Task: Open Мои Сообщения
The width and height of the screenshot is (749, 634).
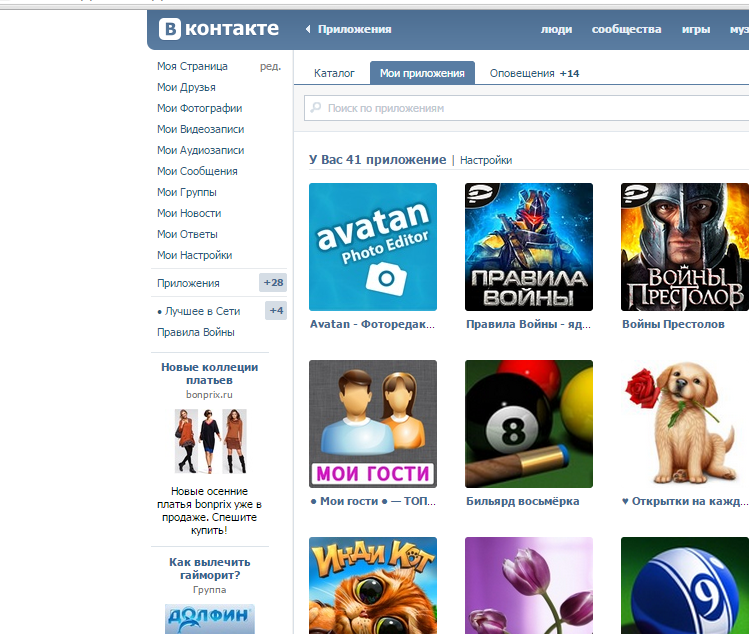Action: (197, 171)
